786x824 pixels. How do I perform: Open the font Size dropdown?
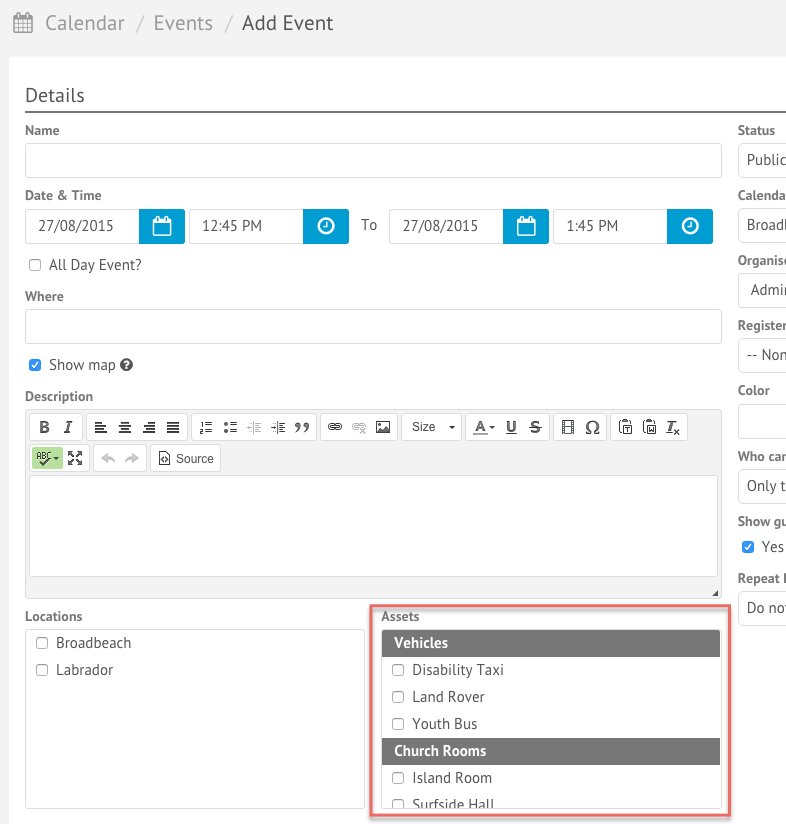pos(431,427)
